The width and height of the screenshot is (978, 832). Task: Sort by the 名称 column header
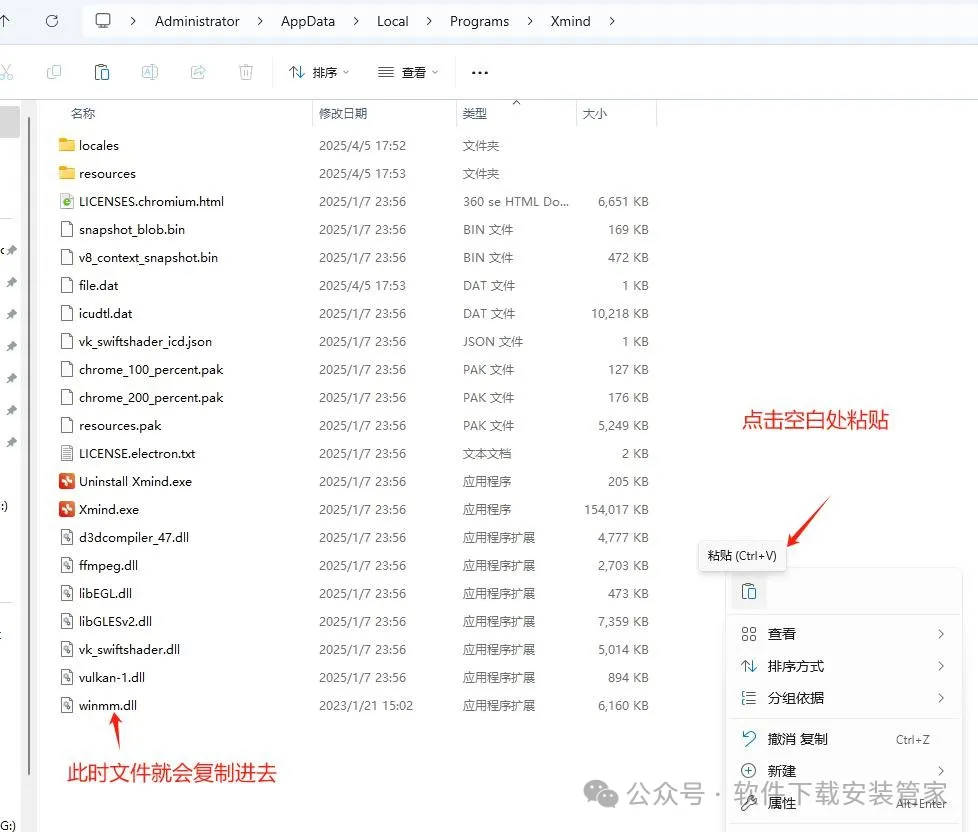[x=83, y=114]
